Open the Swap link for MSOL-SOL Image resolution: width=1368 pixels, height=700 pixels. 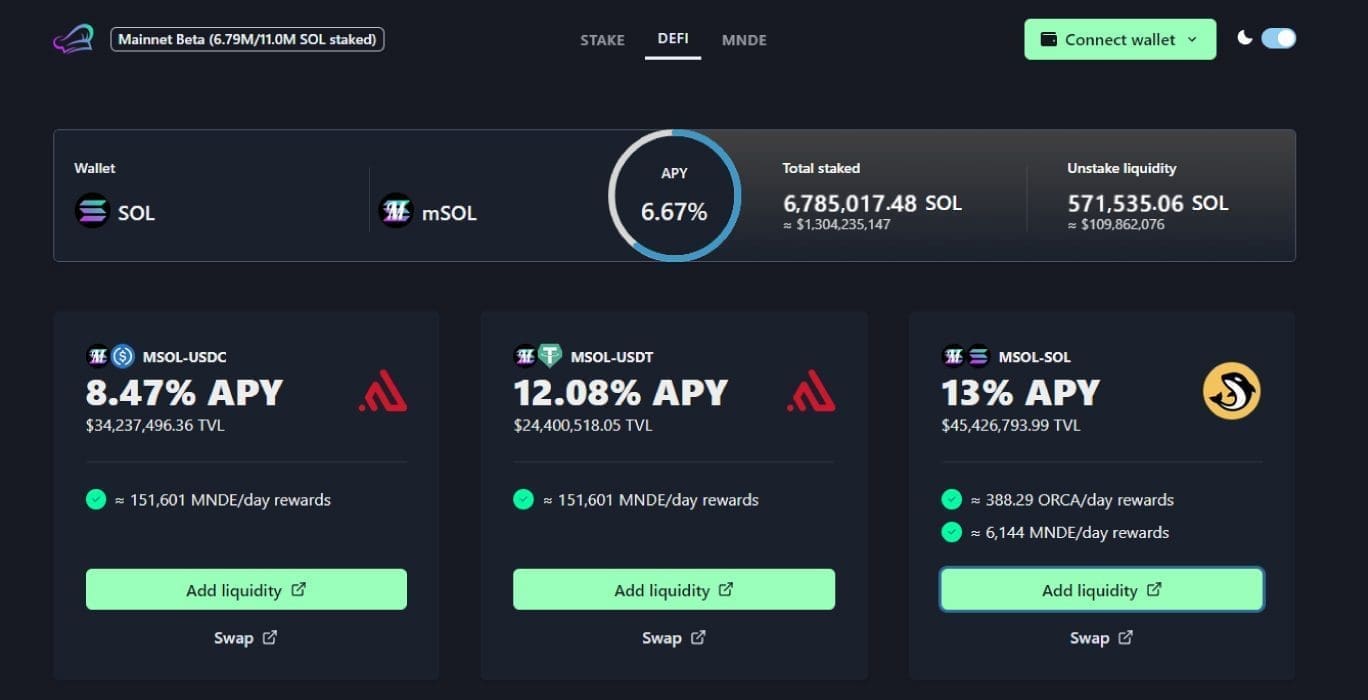click(x=1101, y=638)
